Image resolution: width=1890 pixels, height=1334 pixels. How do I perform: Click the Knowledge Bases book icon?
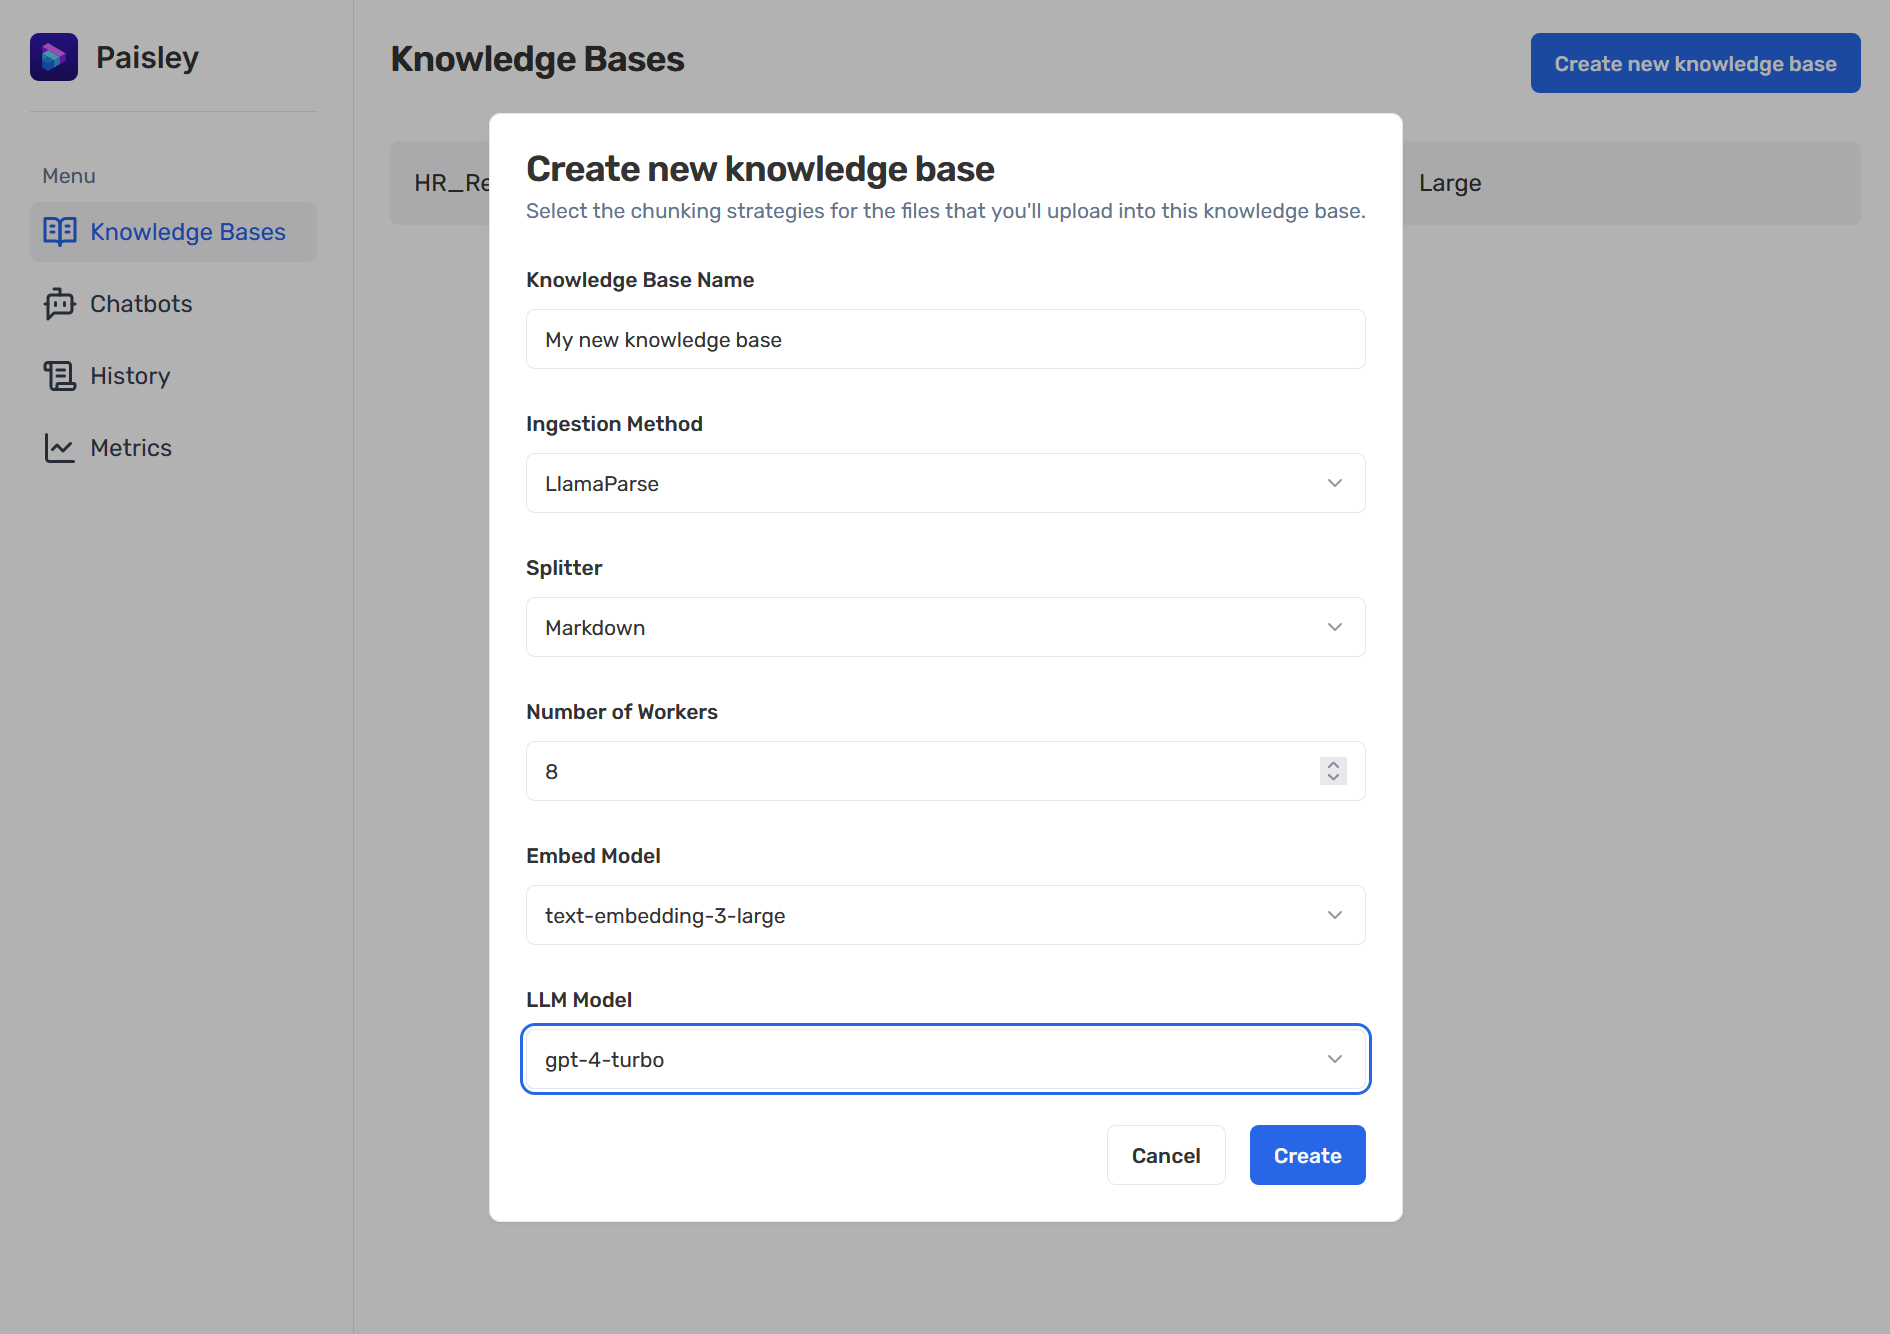[x=60, y=232]
